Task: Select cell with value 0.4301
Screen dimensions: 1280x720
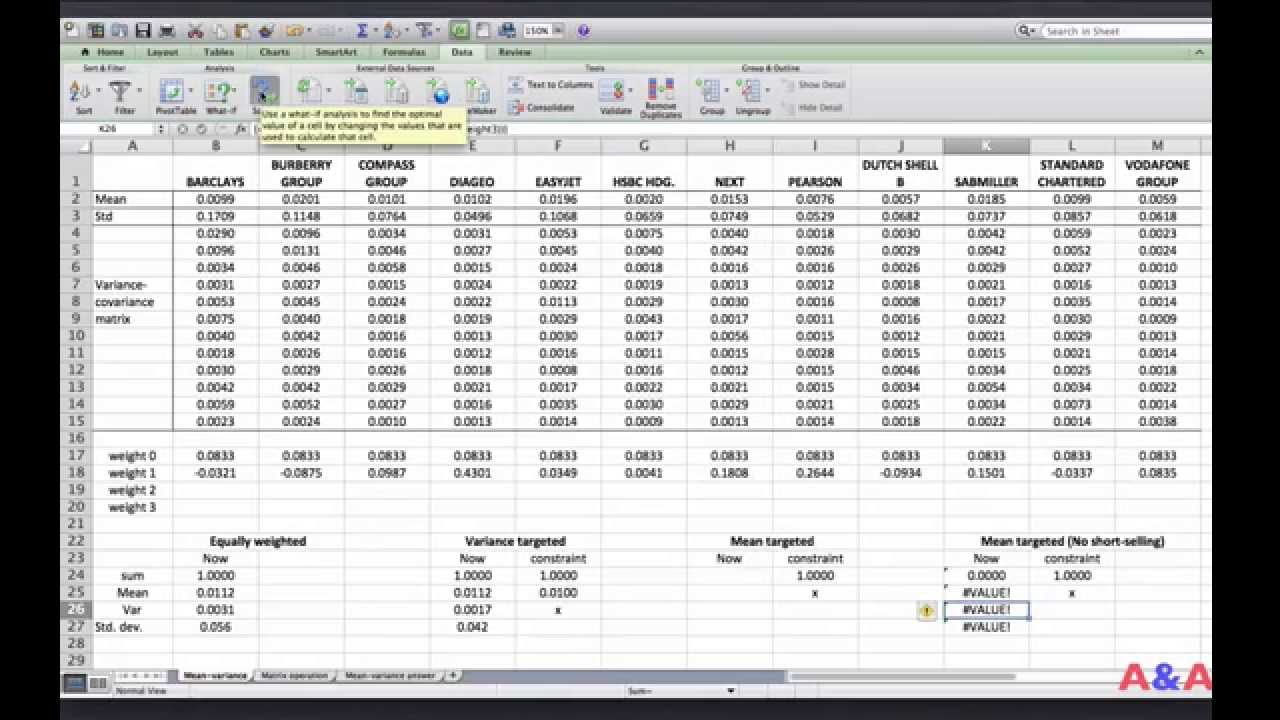Action: point(472,473)
